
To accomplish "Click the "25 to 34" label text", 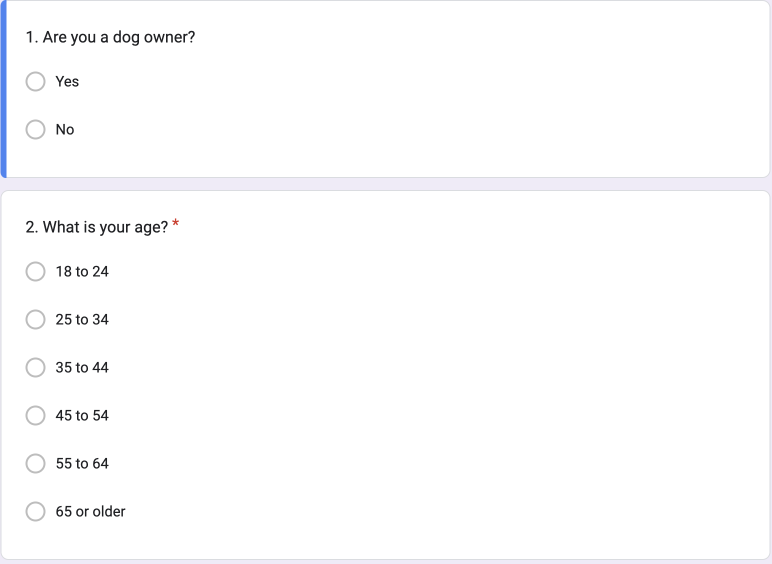I will tap(82, 320).
